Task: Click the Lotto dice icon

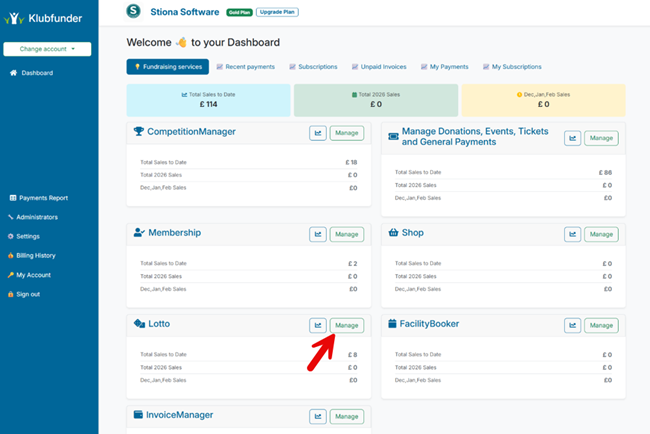Action: click(x=139, y=323)
